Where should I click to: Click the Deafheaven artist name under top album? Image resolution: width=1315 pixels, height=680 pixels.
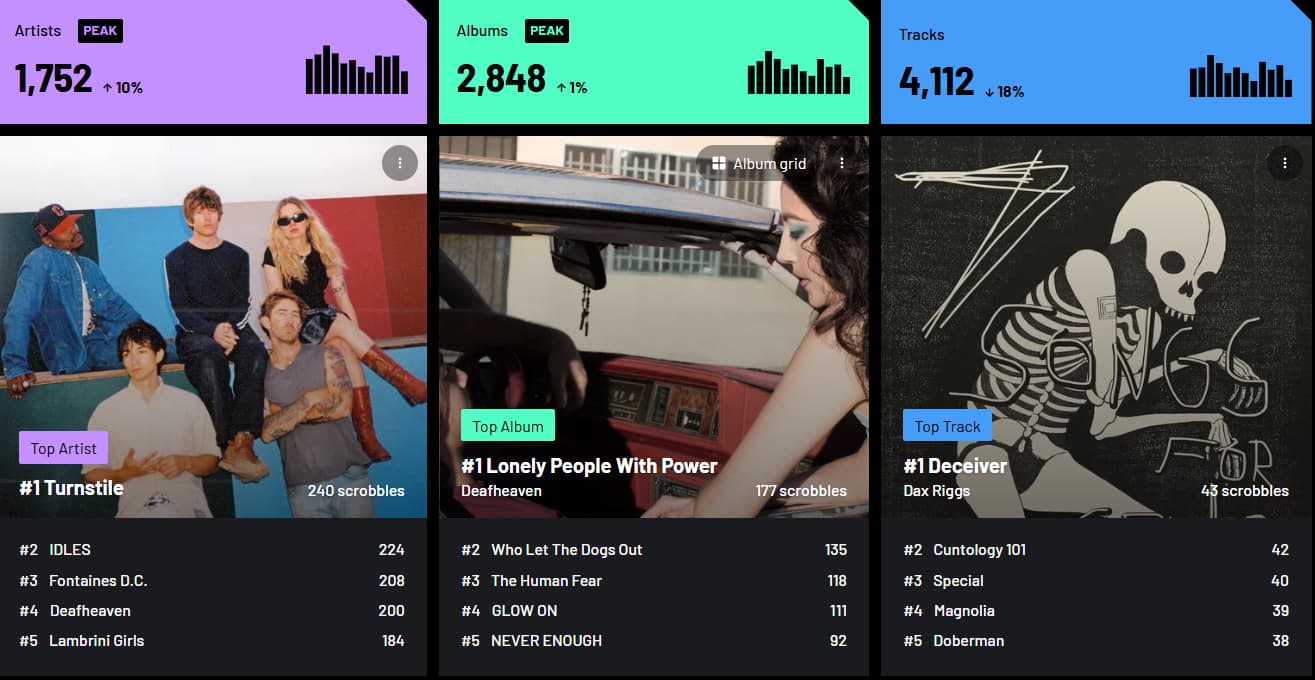[501, 491]
